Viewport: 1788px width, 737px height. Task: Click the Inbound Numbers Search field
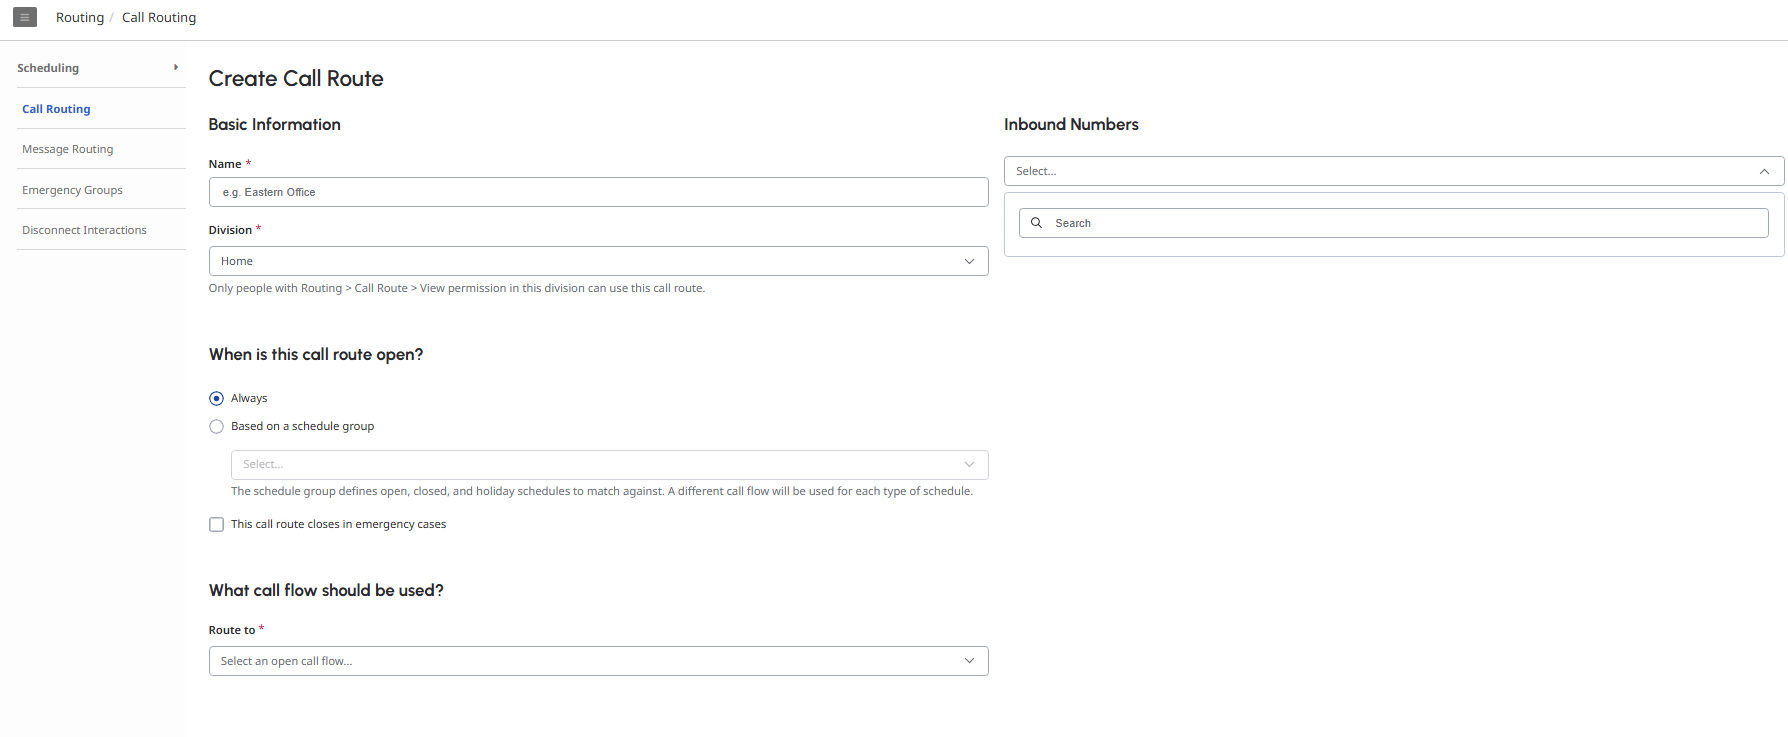[1394, 223]
